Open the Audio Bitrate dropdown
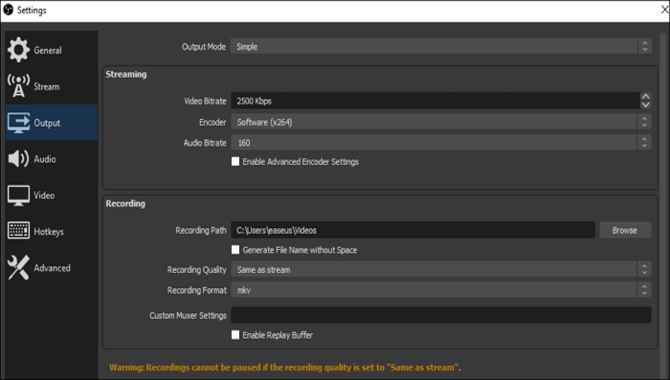Viewport: 670px width, 380px height. click(441, 142)
